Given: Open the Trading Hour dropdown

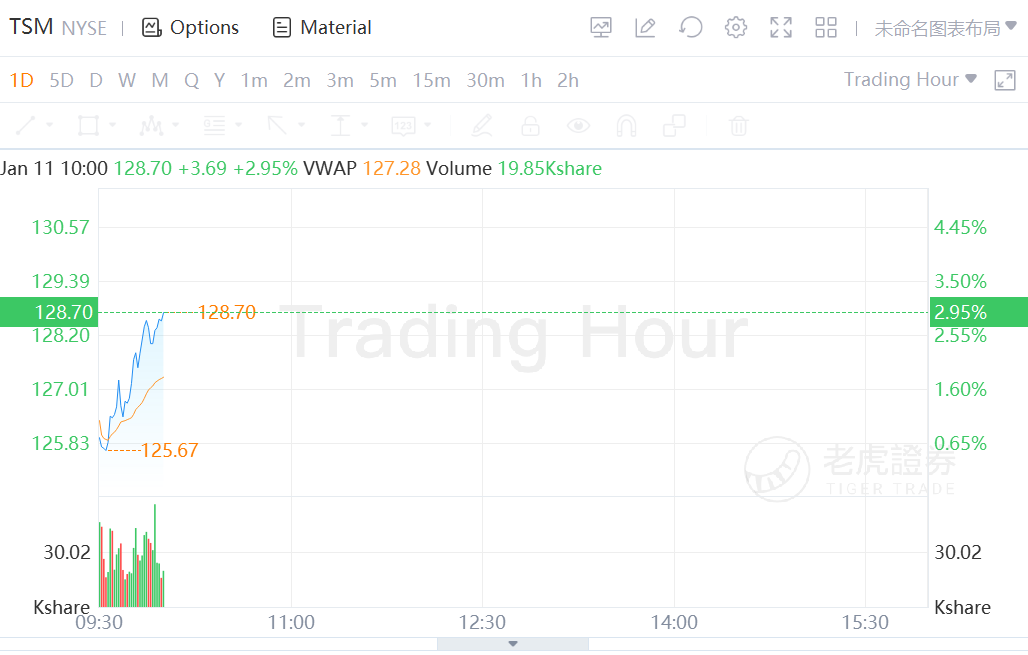Looking at the screenshot, I should coord(910,80).
